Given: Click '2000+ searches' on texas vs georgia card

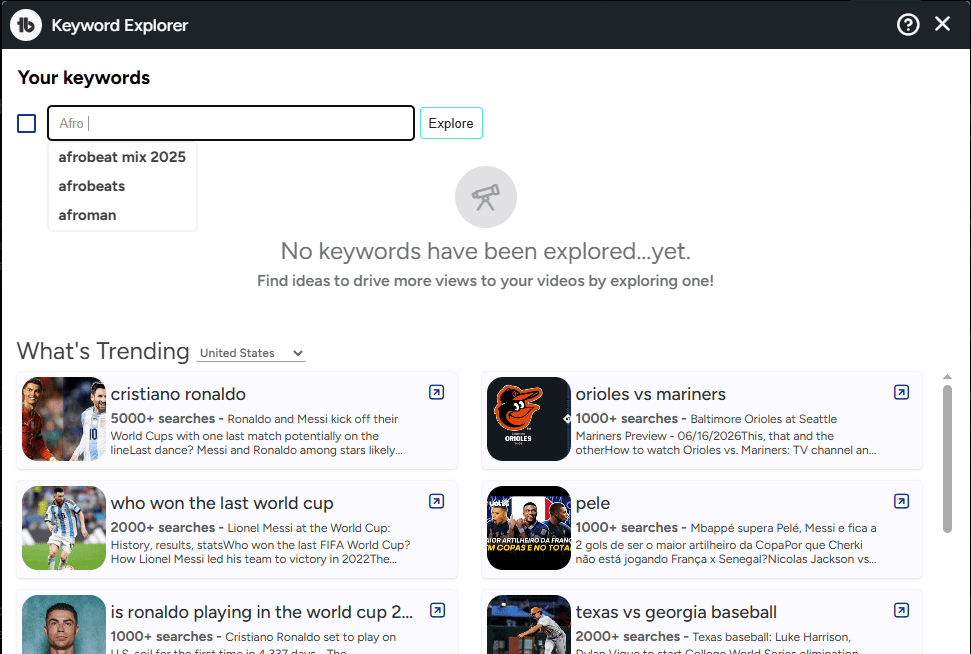Looking at the screenshot, I should (x=627, y=637).
